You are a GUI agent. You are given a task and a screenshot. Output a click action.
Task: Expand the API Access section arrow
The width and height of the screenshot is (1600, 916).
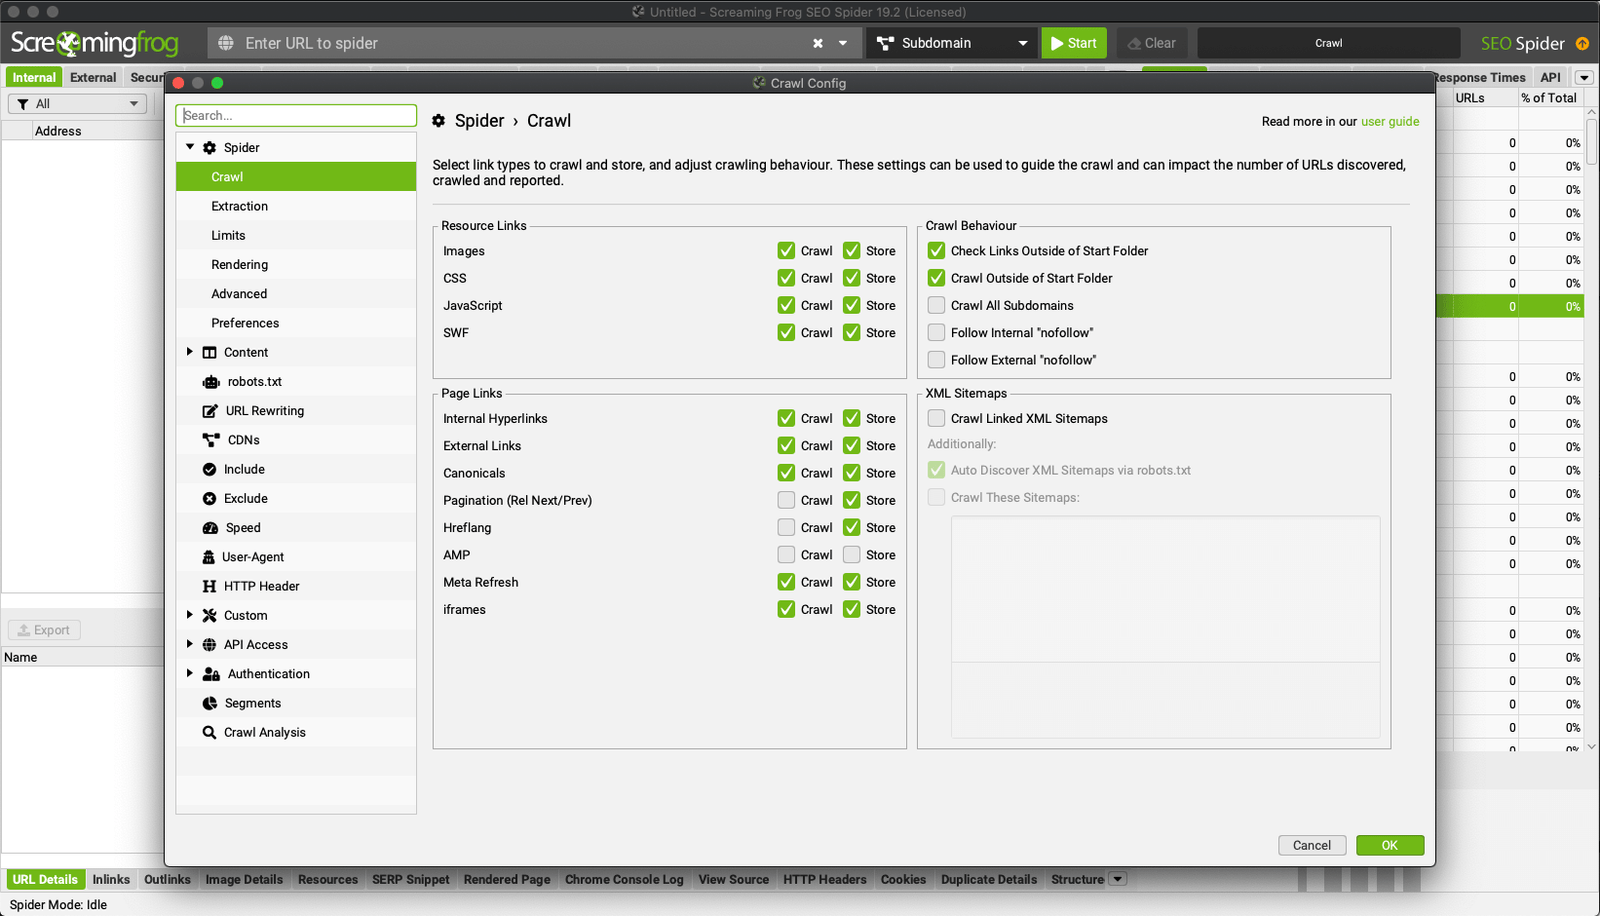190,645
